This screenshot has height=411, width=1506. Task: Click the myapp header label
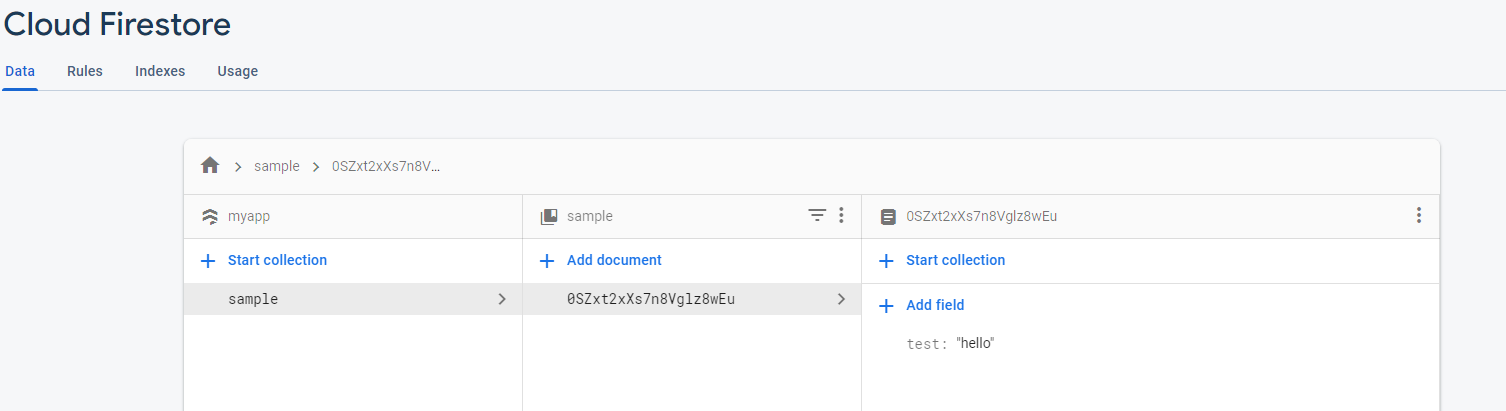(x=249, y=216)
